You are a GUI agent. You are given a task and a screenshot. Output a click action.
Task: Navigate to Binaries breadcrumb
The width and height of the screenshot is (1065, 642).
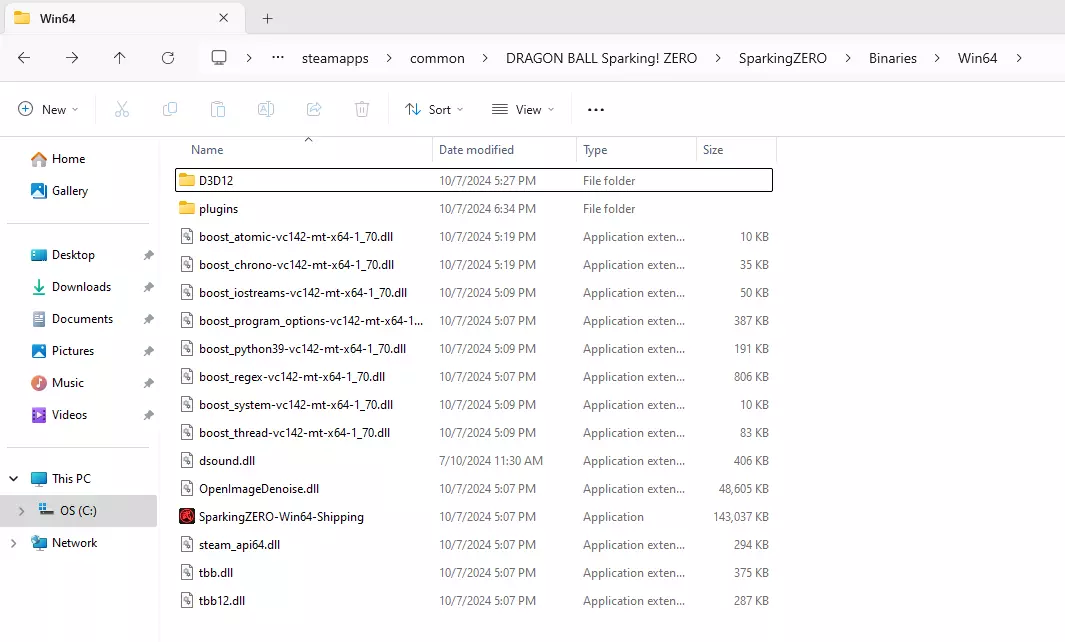(892, 58)
